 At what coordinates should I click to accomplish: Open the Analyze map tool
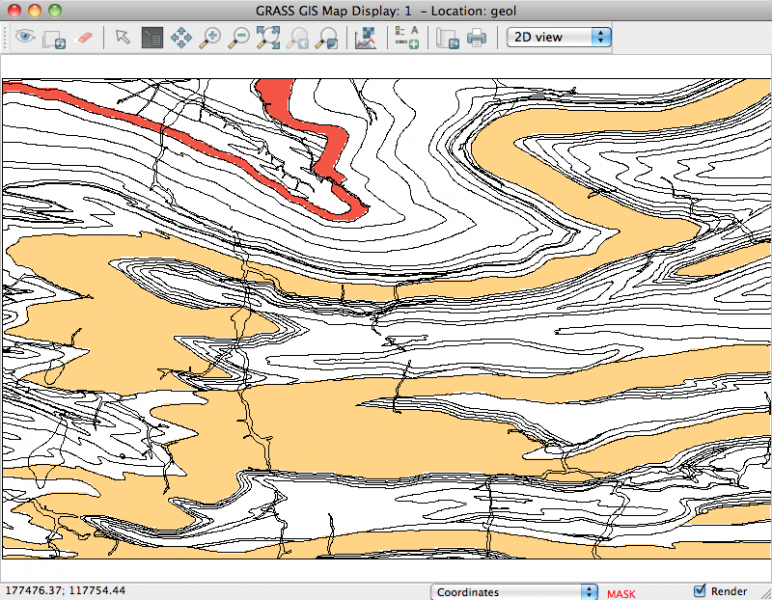click(365, 38)
